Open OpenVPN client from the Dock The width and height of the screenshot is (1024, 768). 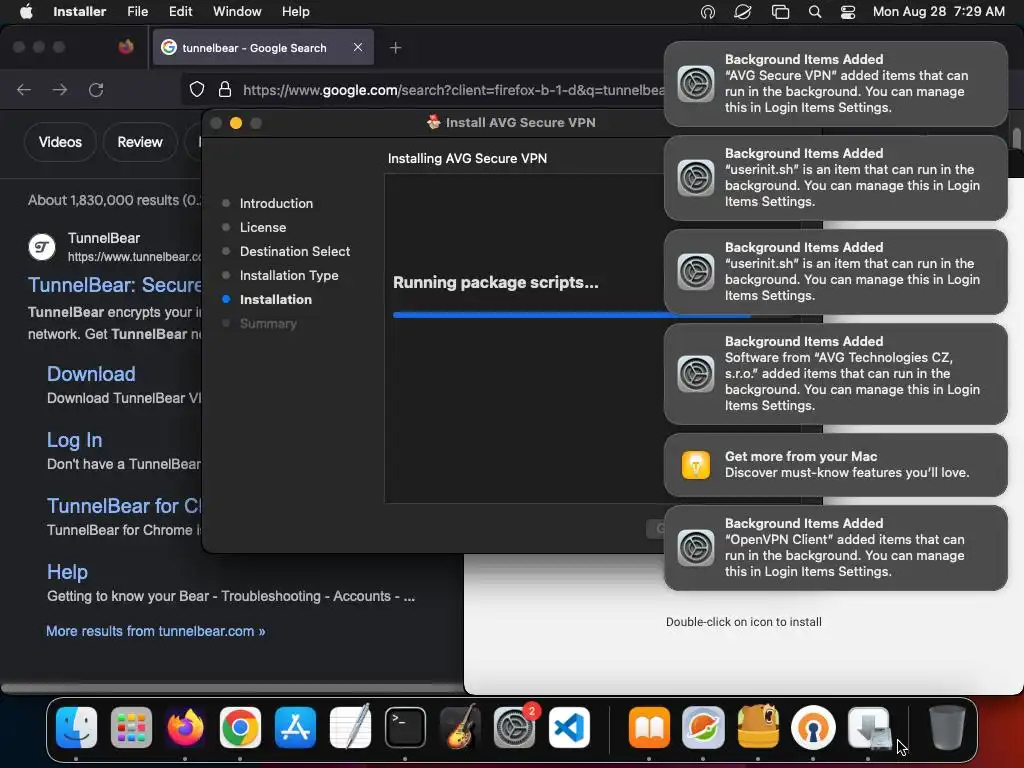[x=813, y=728]
